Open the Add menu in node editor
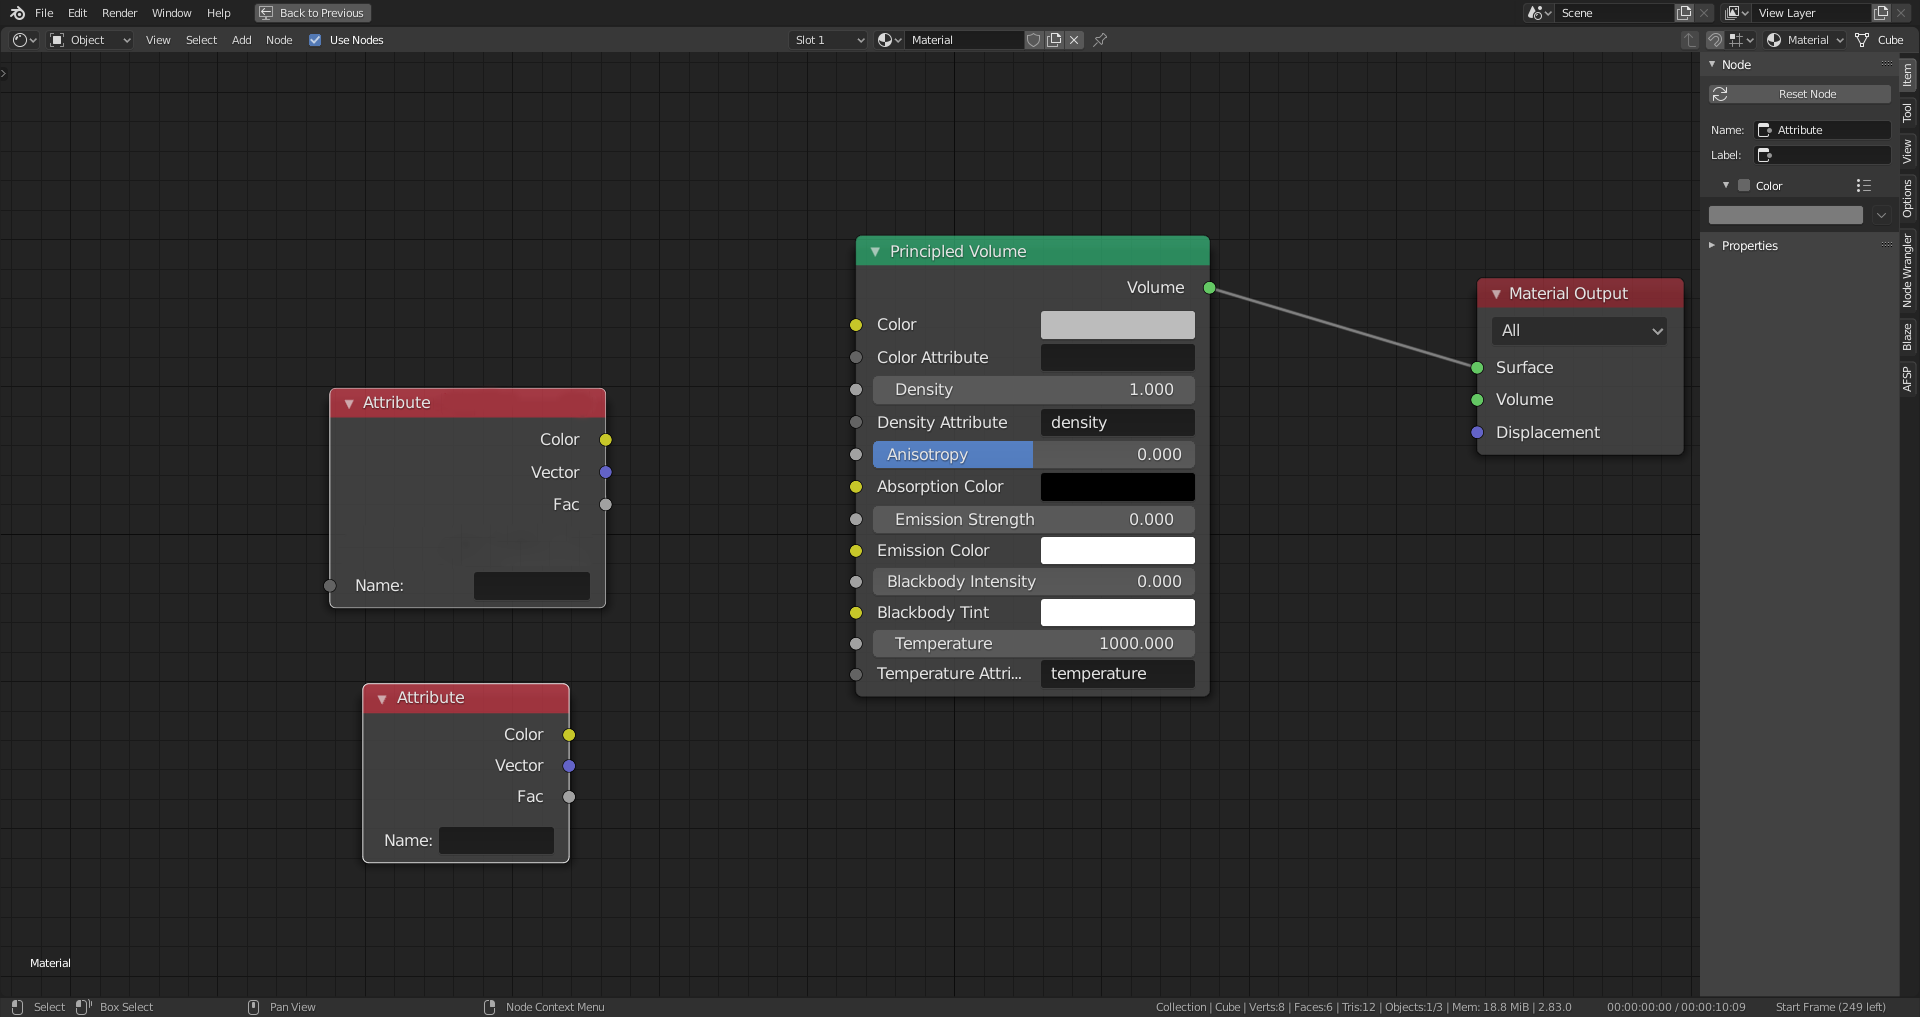Image resolution: width=1920 pixels, height=1017 pixels. pos(241,40)
